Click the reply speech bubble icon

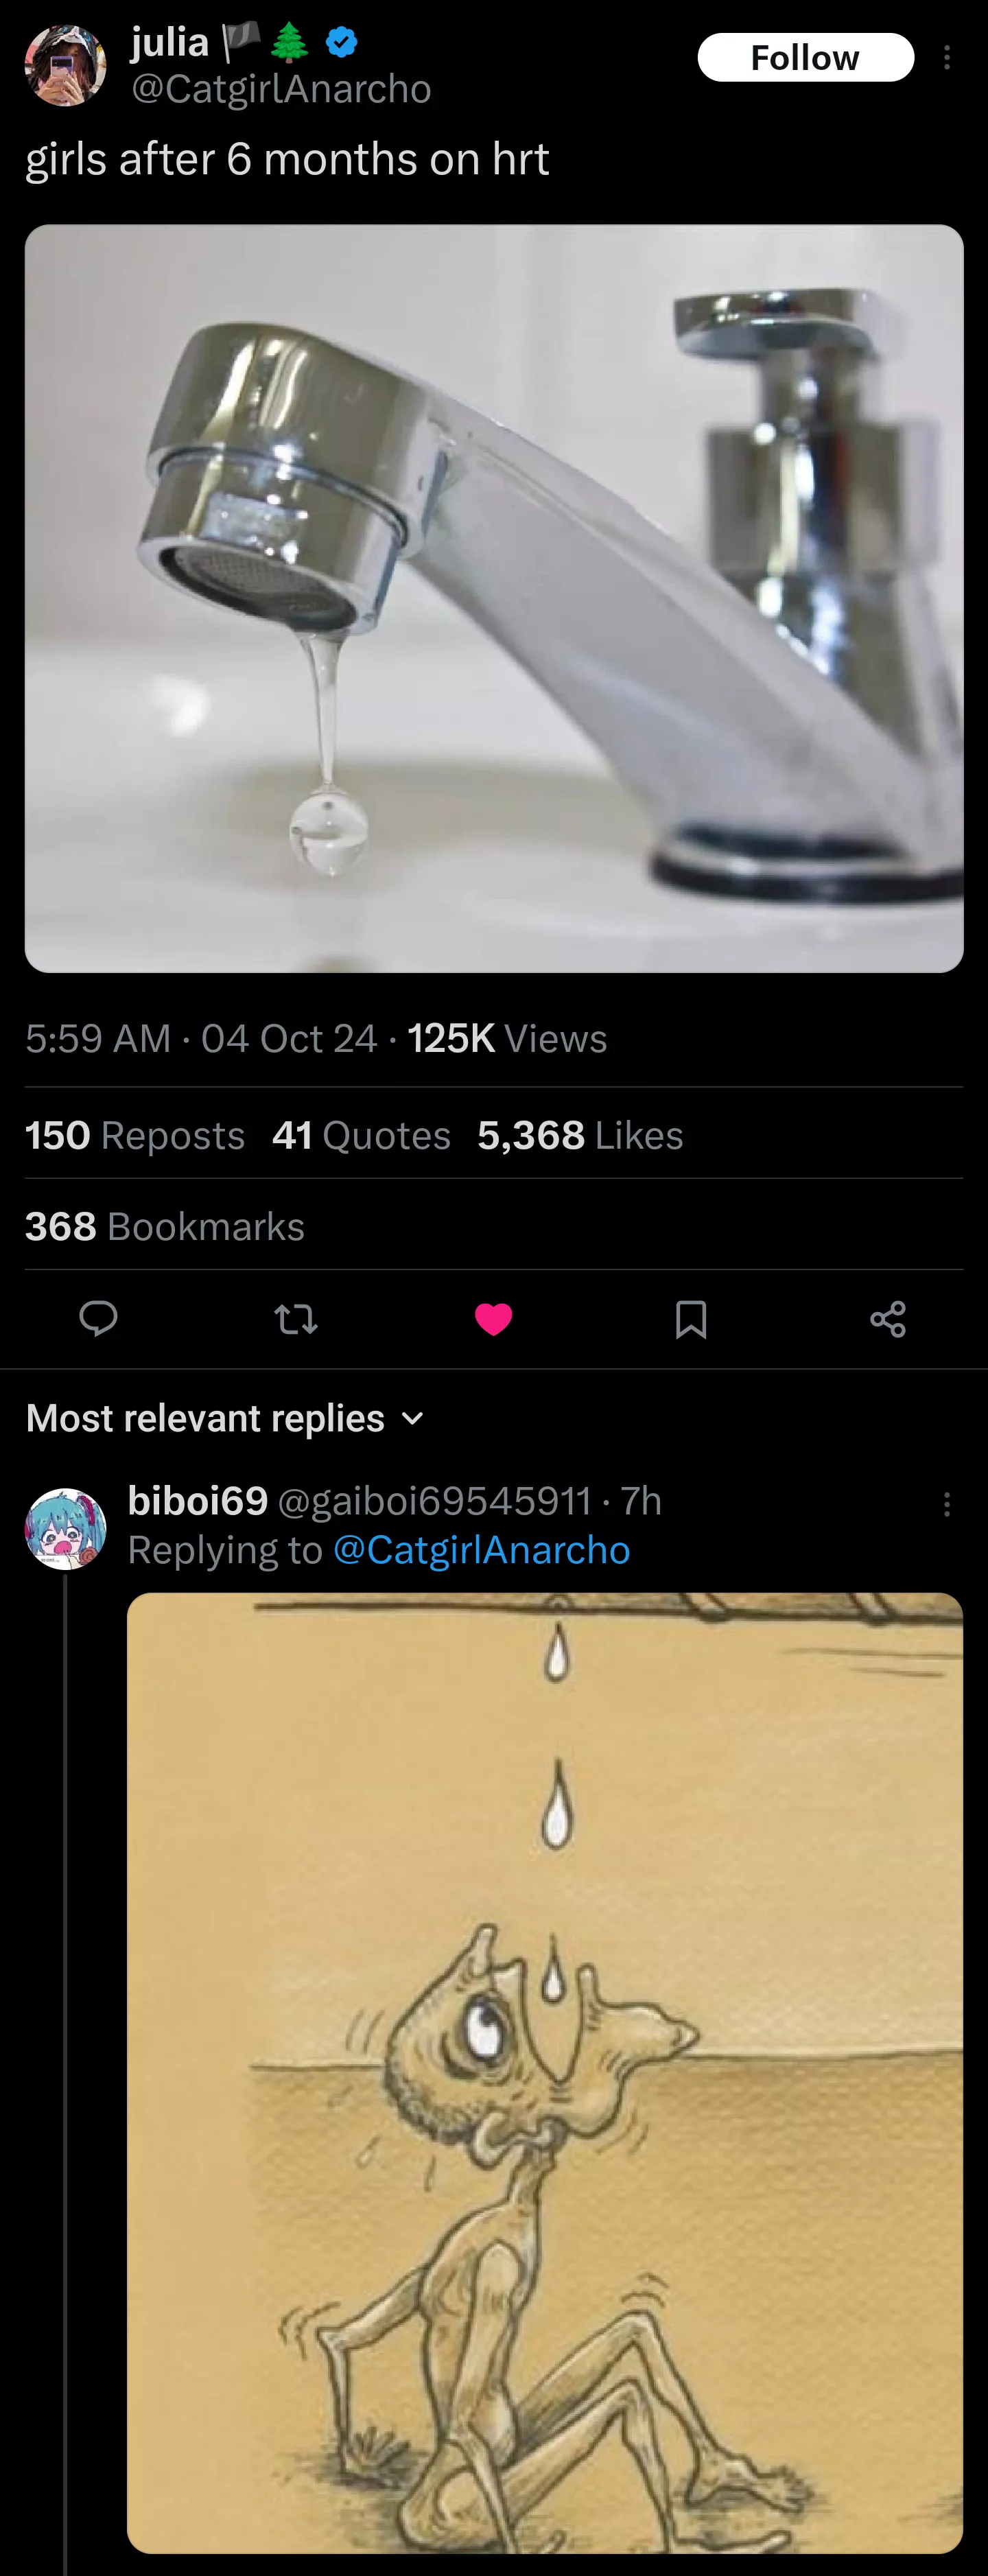point(98,1319)
